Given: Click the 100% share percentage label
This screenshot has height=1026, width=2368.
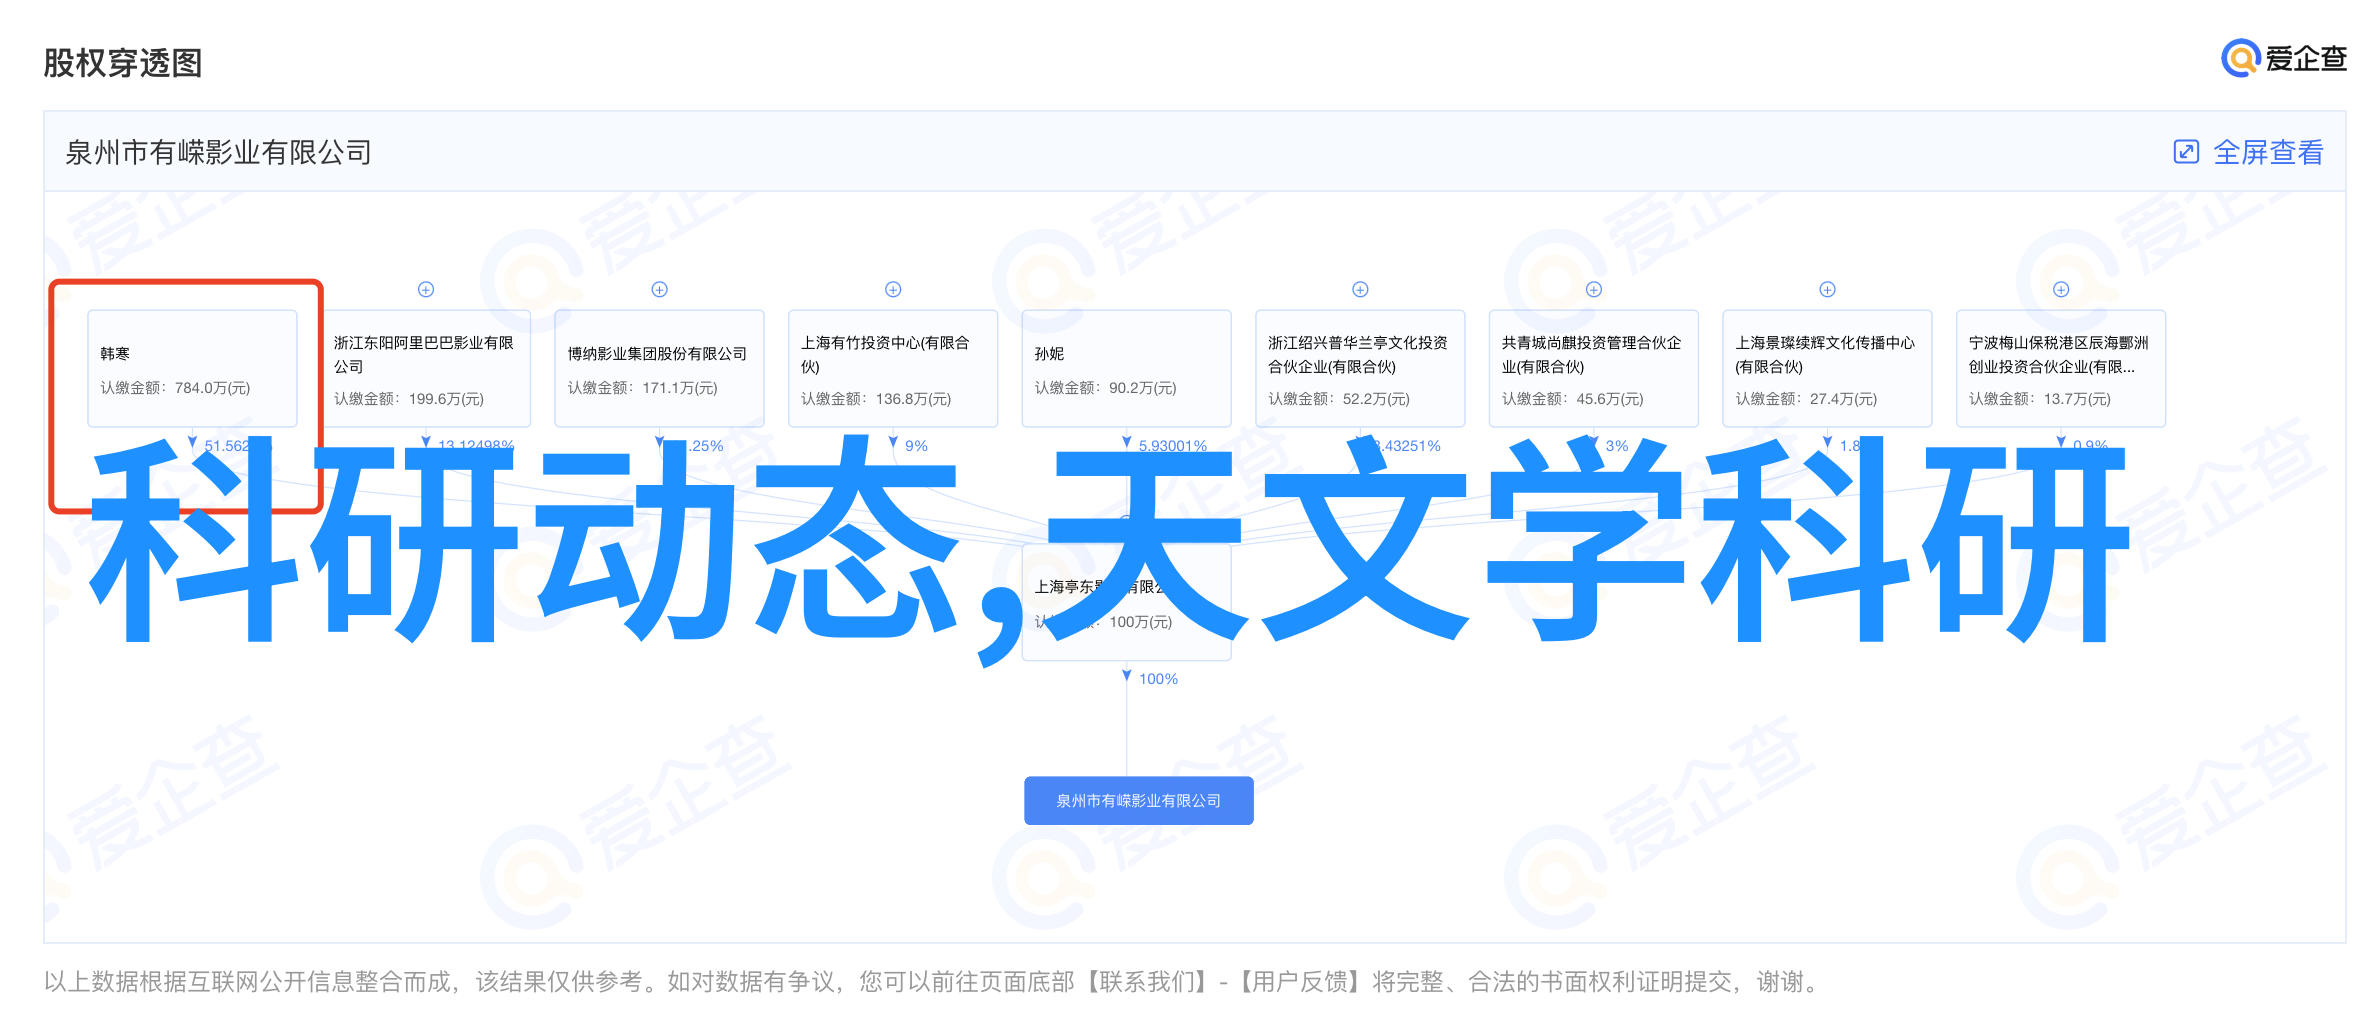Looking at the screenshot, I should point(1158,680).
